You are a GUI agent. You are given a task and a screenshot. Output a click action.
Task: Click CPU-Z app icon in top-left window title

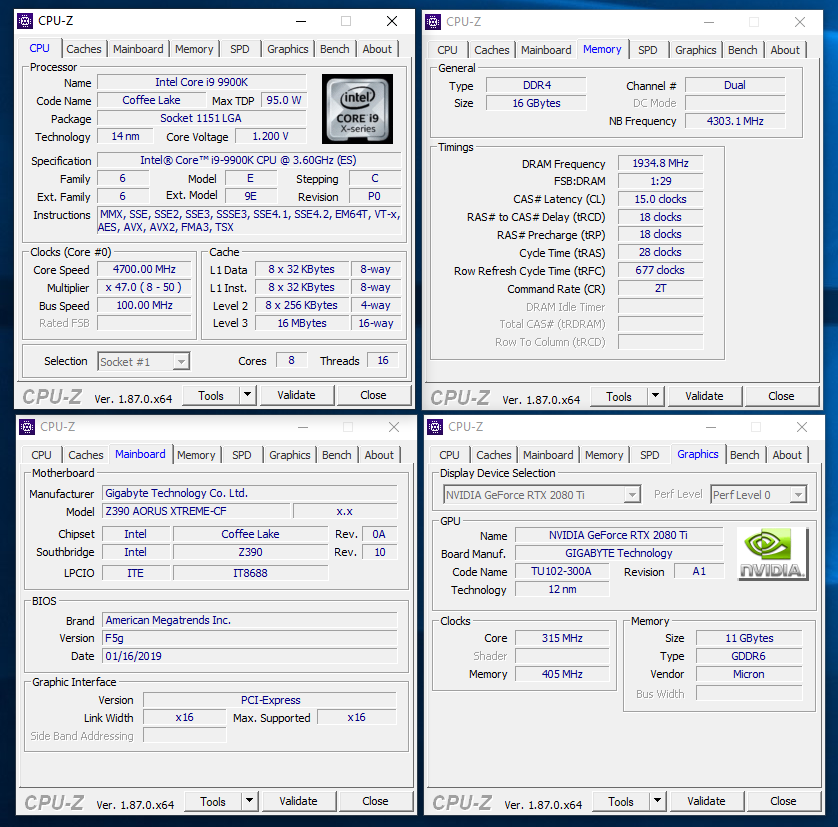coord(25,21)
